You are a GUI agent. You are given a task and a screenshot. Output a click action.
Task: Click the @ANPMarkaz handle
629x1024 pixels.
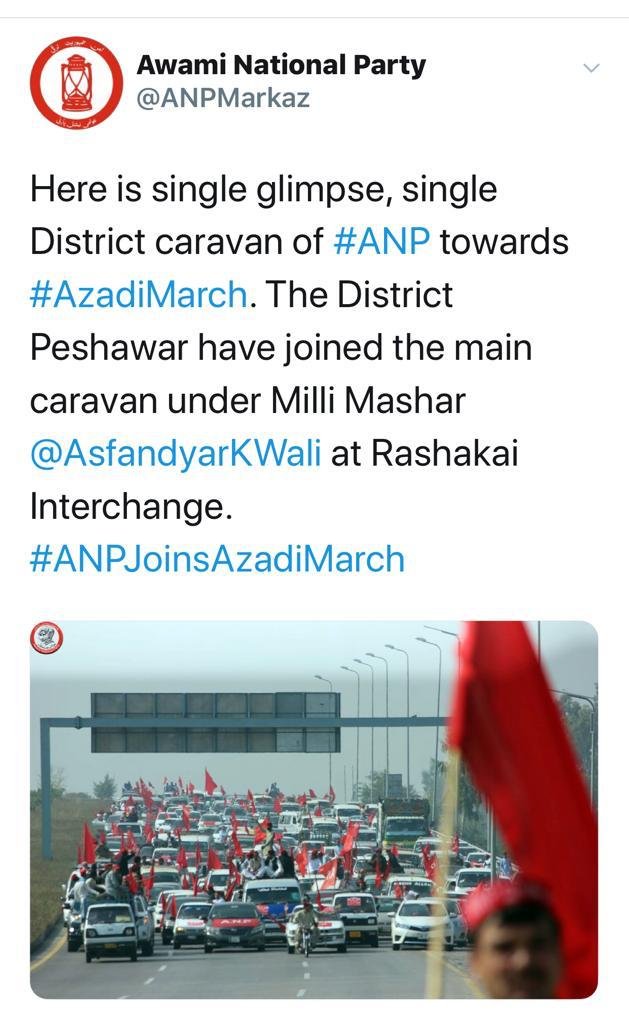point(223,98)
